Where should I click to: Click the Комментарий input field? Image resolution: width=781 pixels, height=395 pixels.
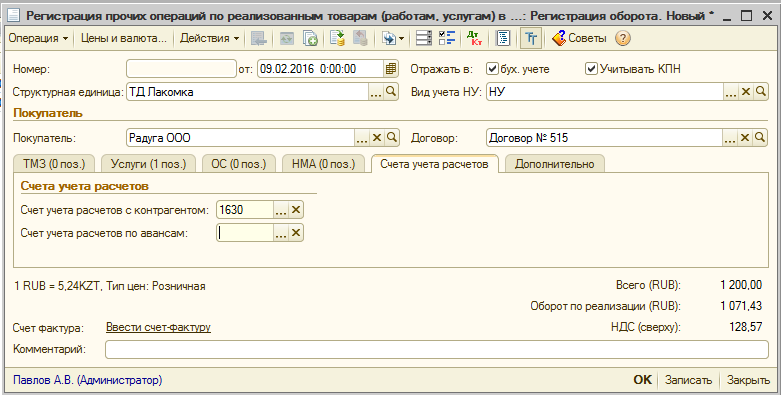click(x=437, y=349)
